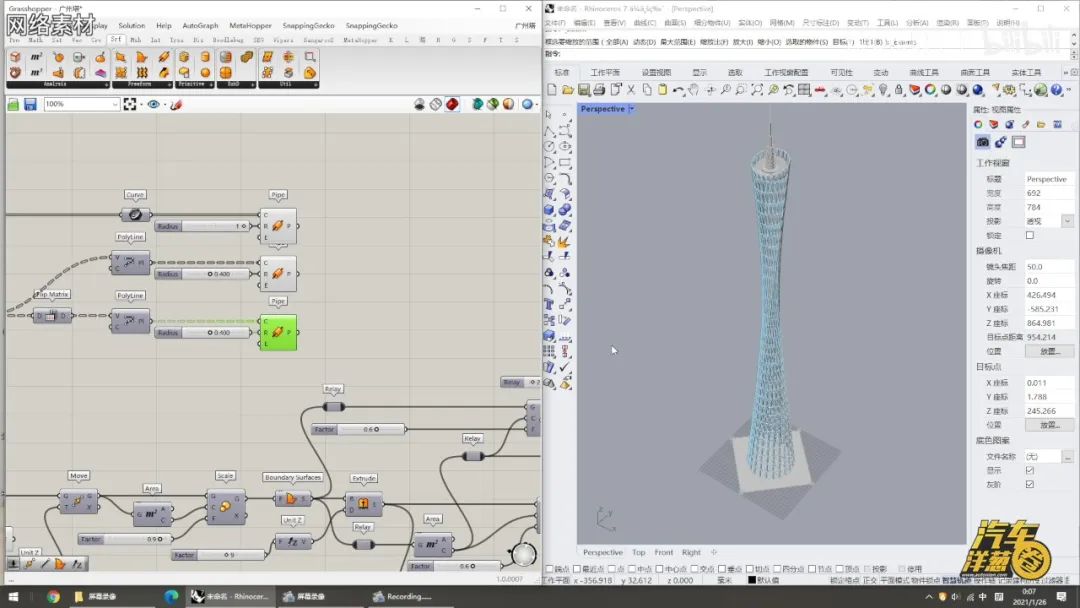Select the red shaded preview mode icon
The width and height of the screenshot is (1080, 608).
click(x=452, y=104)
